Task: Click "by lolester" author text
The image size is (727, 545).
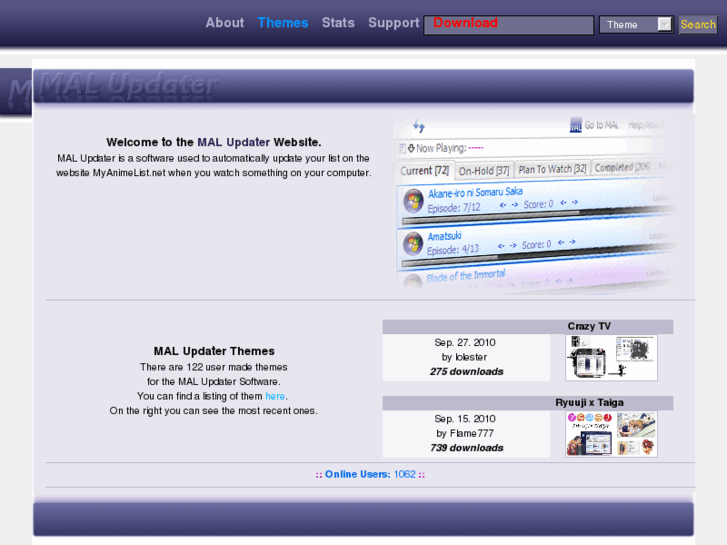Action: tap(464, 357)
